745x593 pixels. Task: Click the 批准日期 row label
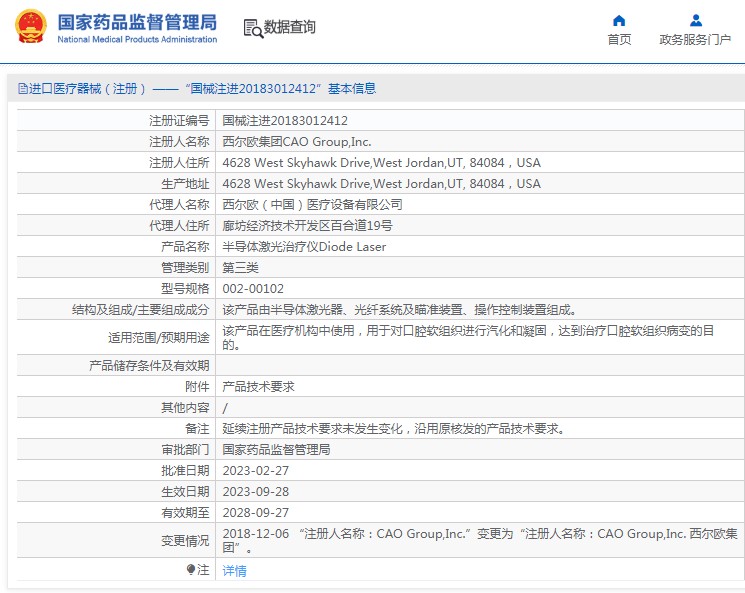185,470
